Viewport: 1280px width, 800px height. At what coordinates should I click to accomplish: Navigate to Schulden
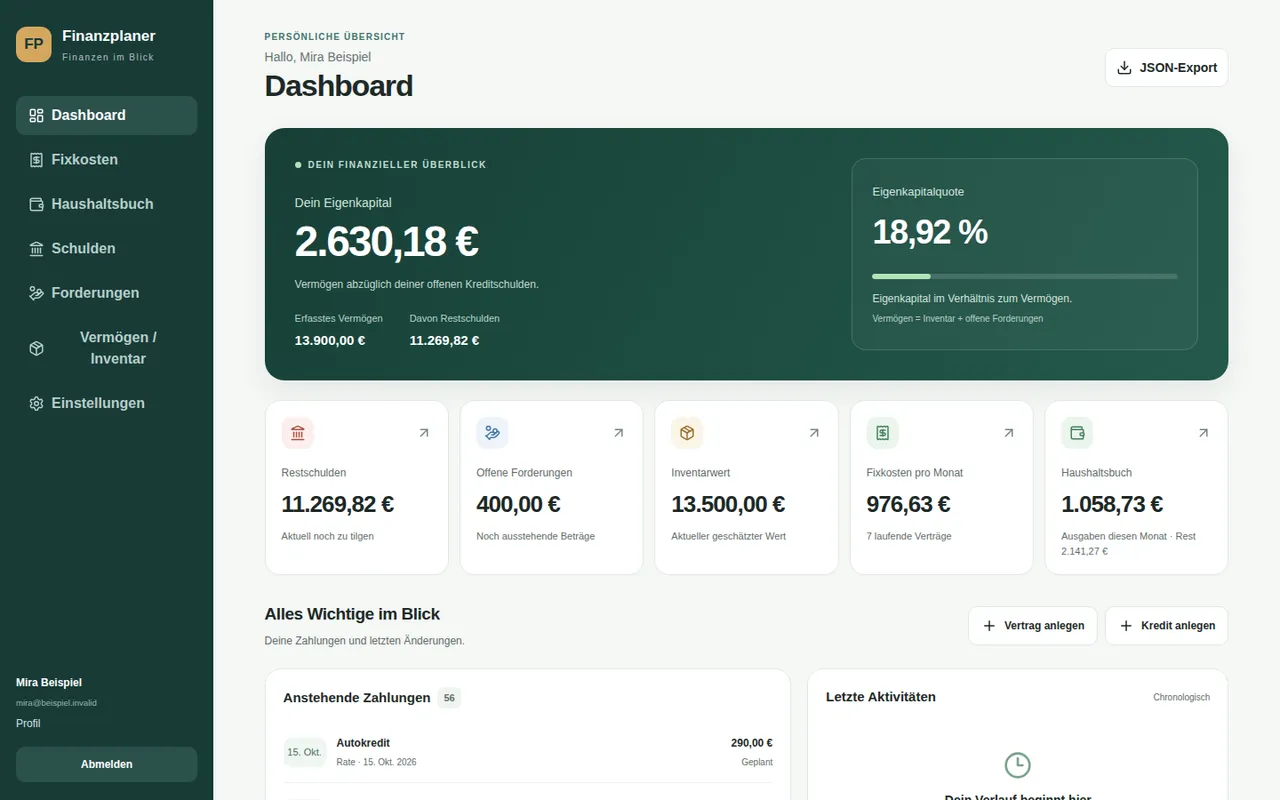point(106,248)
